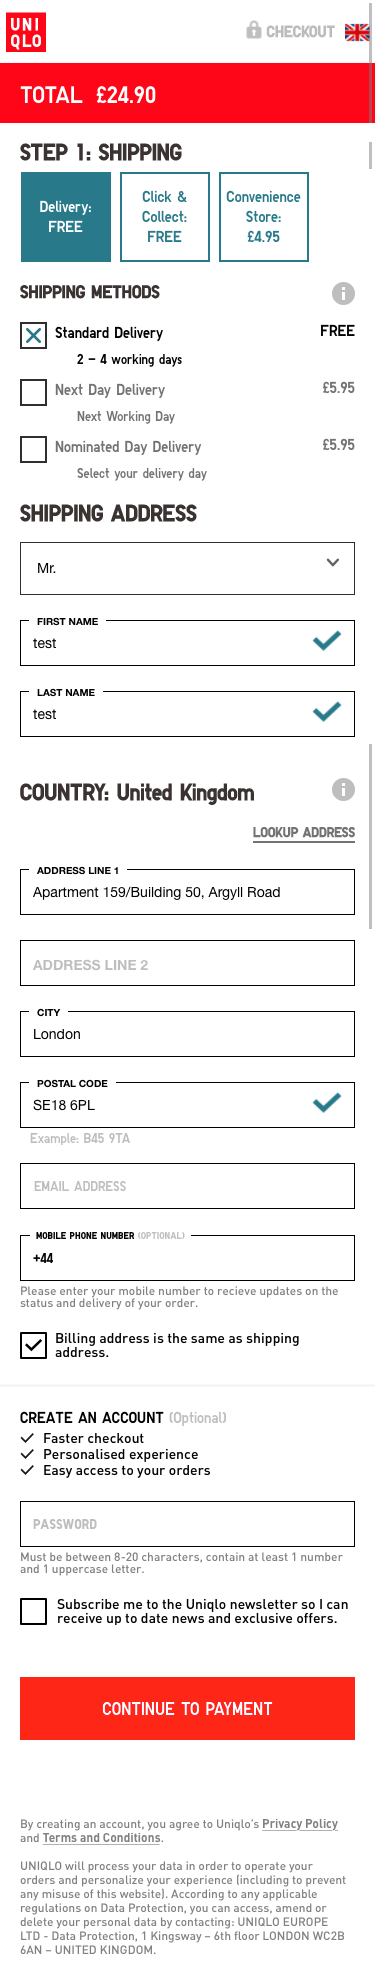Select the Nominated Day Delivery checkbox

coord(33,449)
